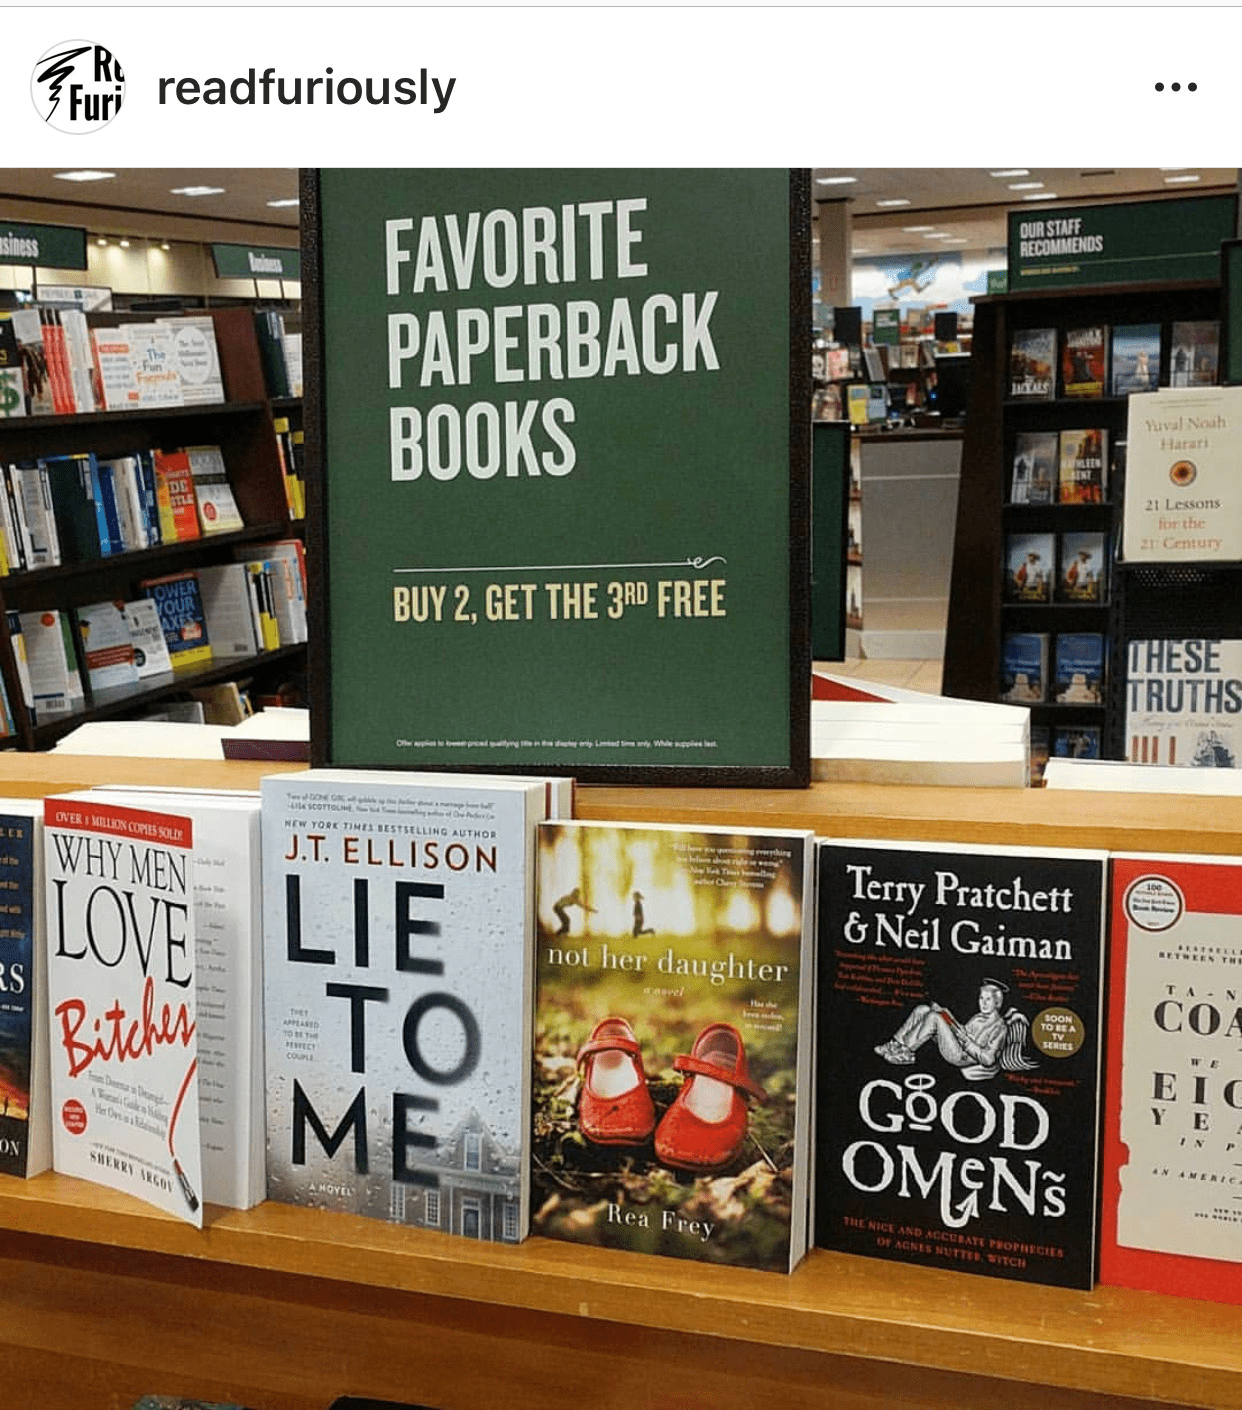Screen dimensions: 1242x1410
Task: Tap the Terry Pratchett & Neil Gaiman text
Action: tap(958, 912)
